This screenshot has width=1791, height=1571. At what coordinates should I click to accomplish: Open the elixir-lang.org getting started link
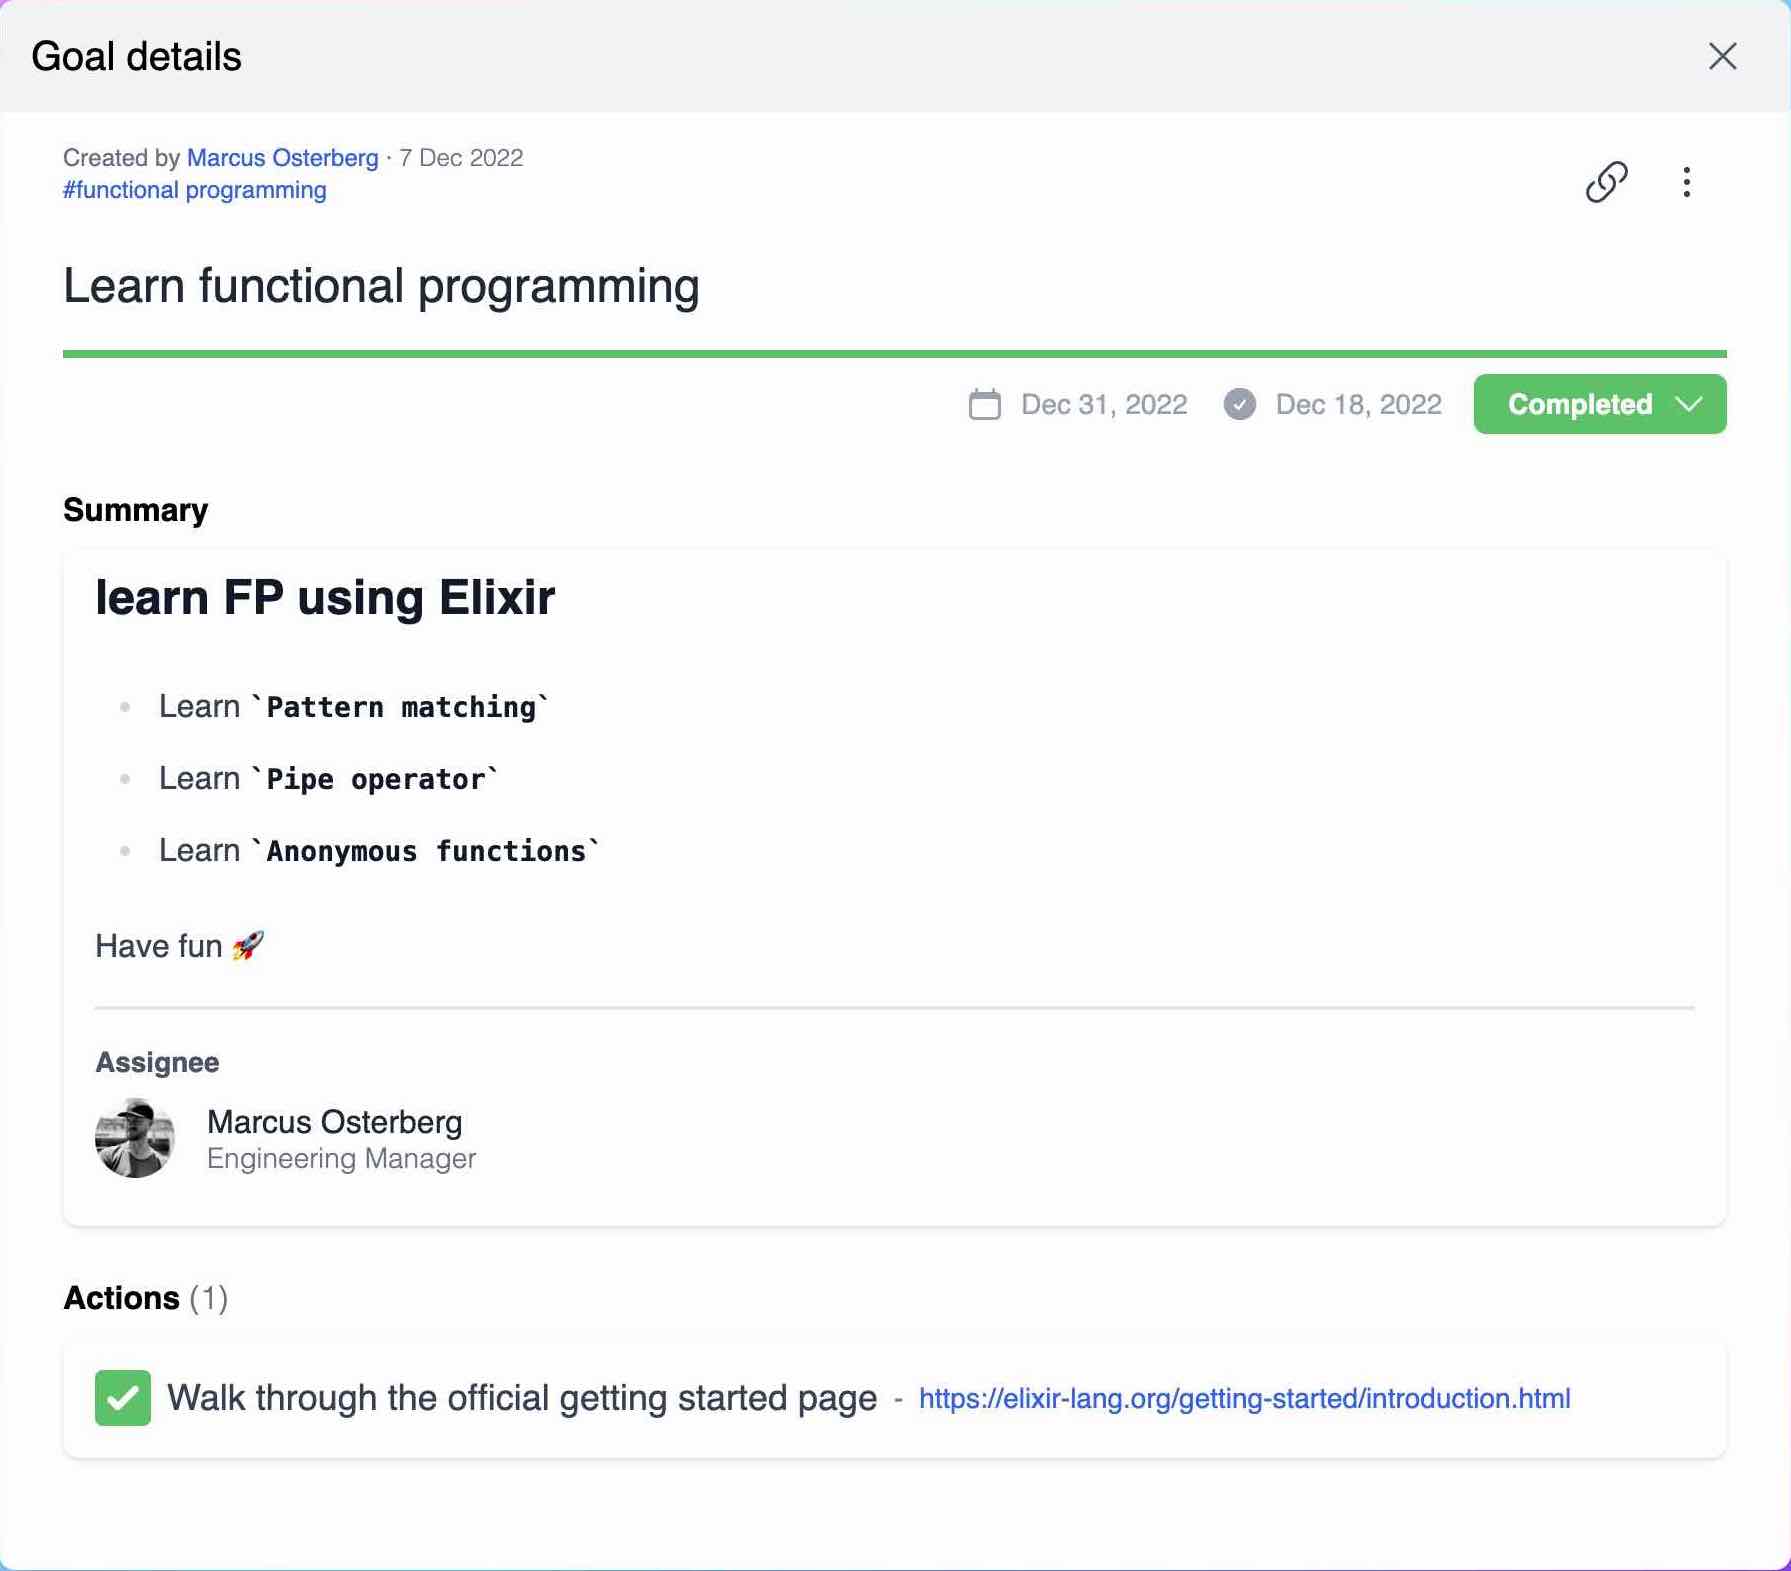[x=1244, y=1398]
